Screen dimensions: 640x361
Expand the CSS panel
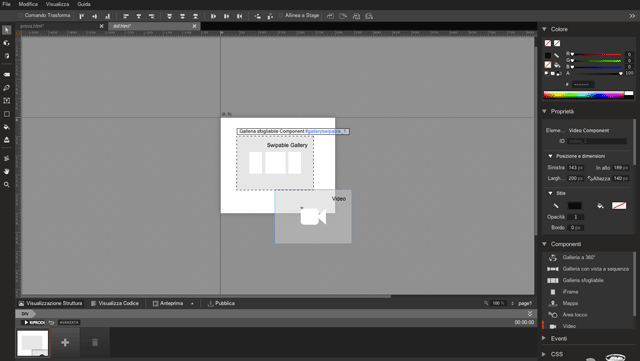click(x=544, y=354)
